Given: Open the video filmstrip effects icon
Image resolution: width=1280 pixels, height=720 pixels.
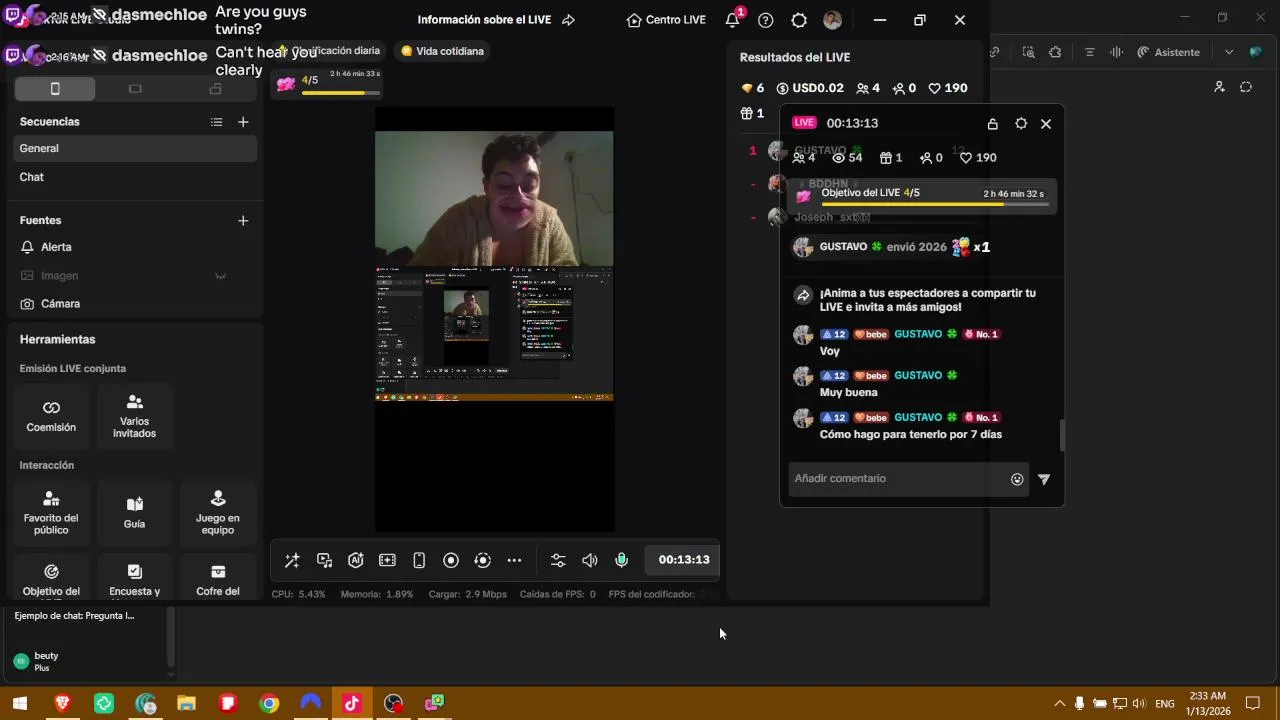Looking at the screenshot, I should click(x=387, y=560).
